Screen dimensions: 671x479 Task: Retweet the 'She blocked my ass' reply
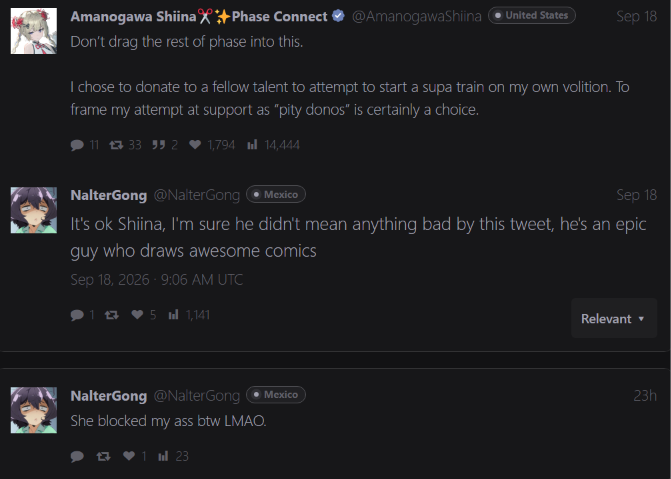point(103,456)
